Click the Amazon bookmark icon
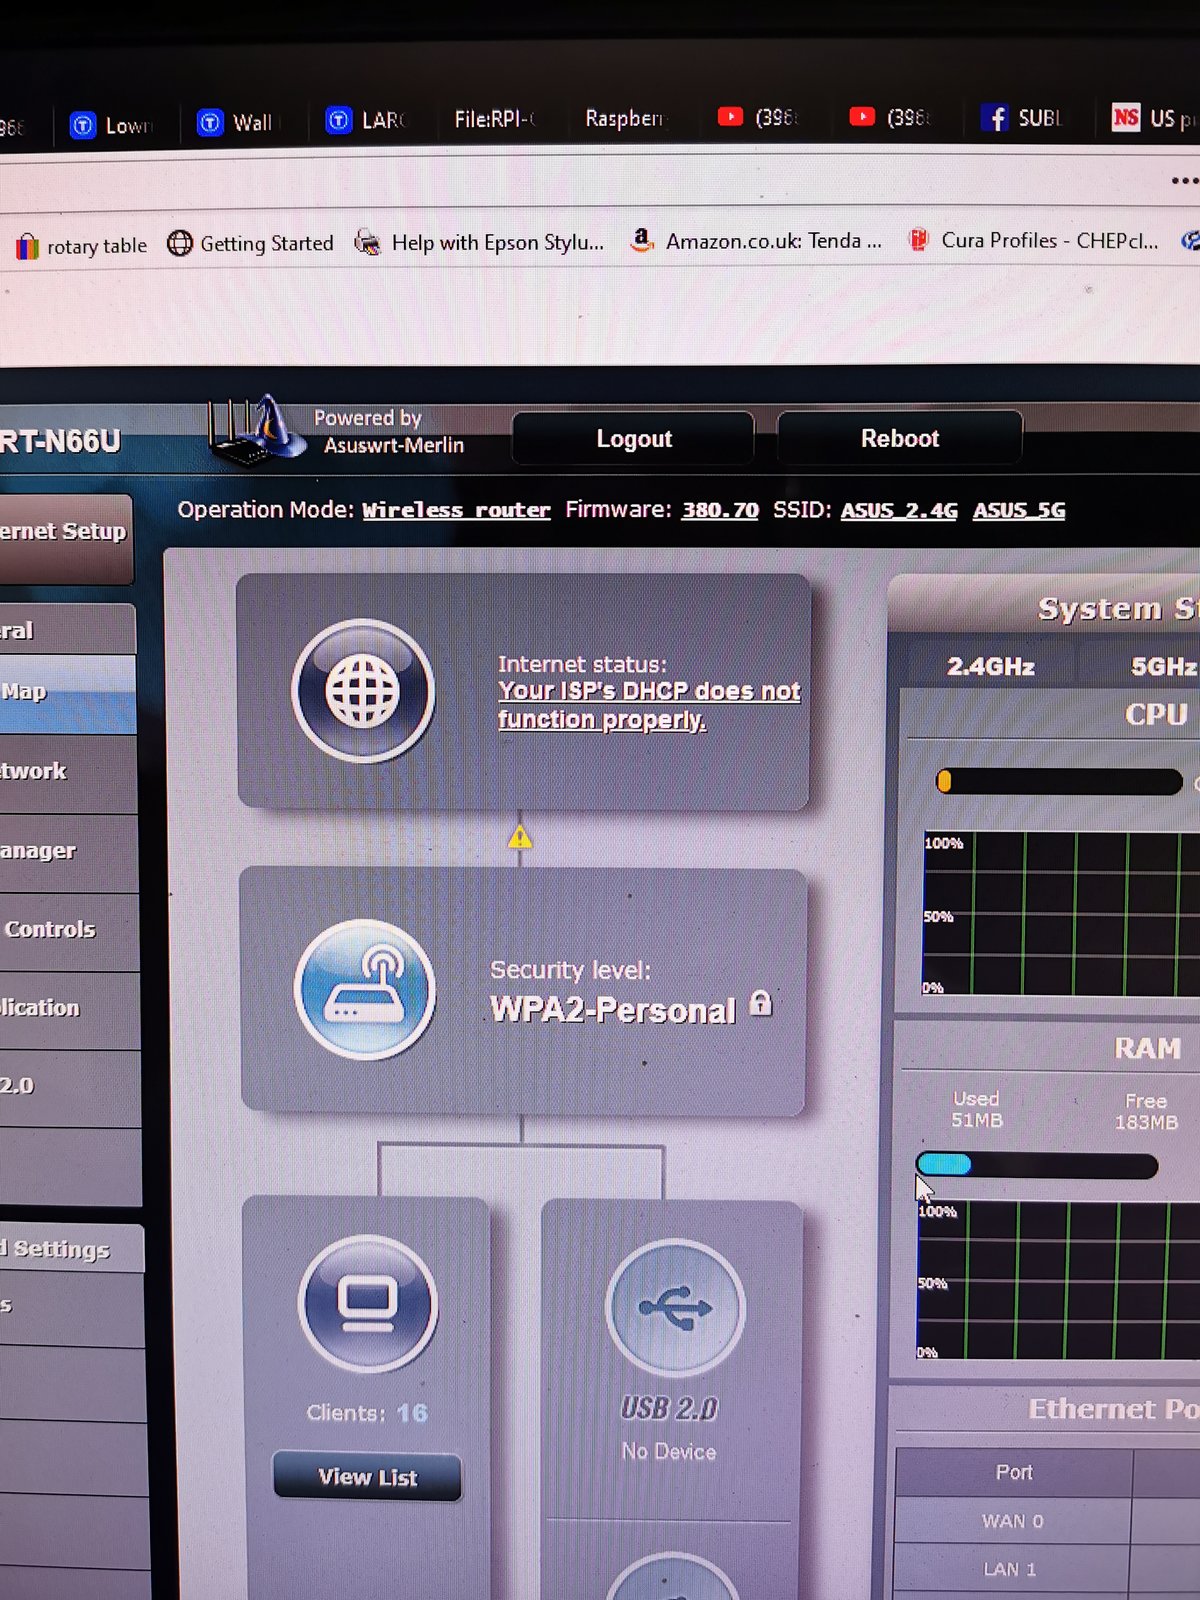The width and height of the screenshot is (1200, 1600). tap(642, 240)
